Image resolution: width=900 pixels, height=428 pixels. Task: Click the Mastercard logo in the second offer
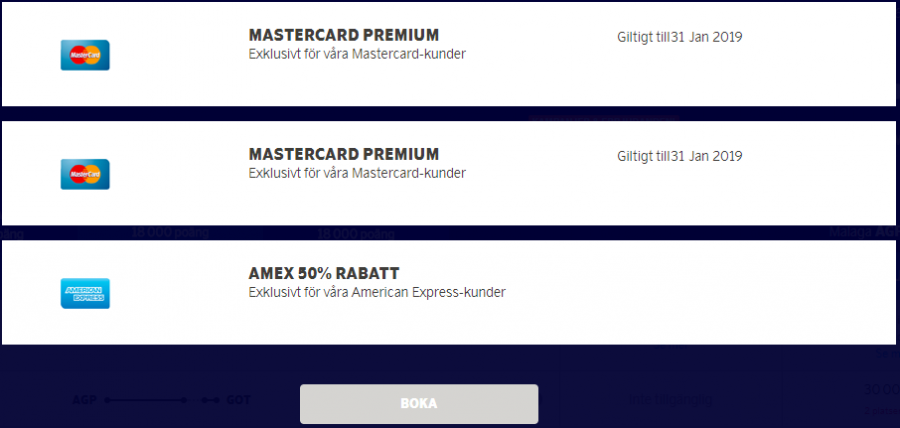pos(85,174)
